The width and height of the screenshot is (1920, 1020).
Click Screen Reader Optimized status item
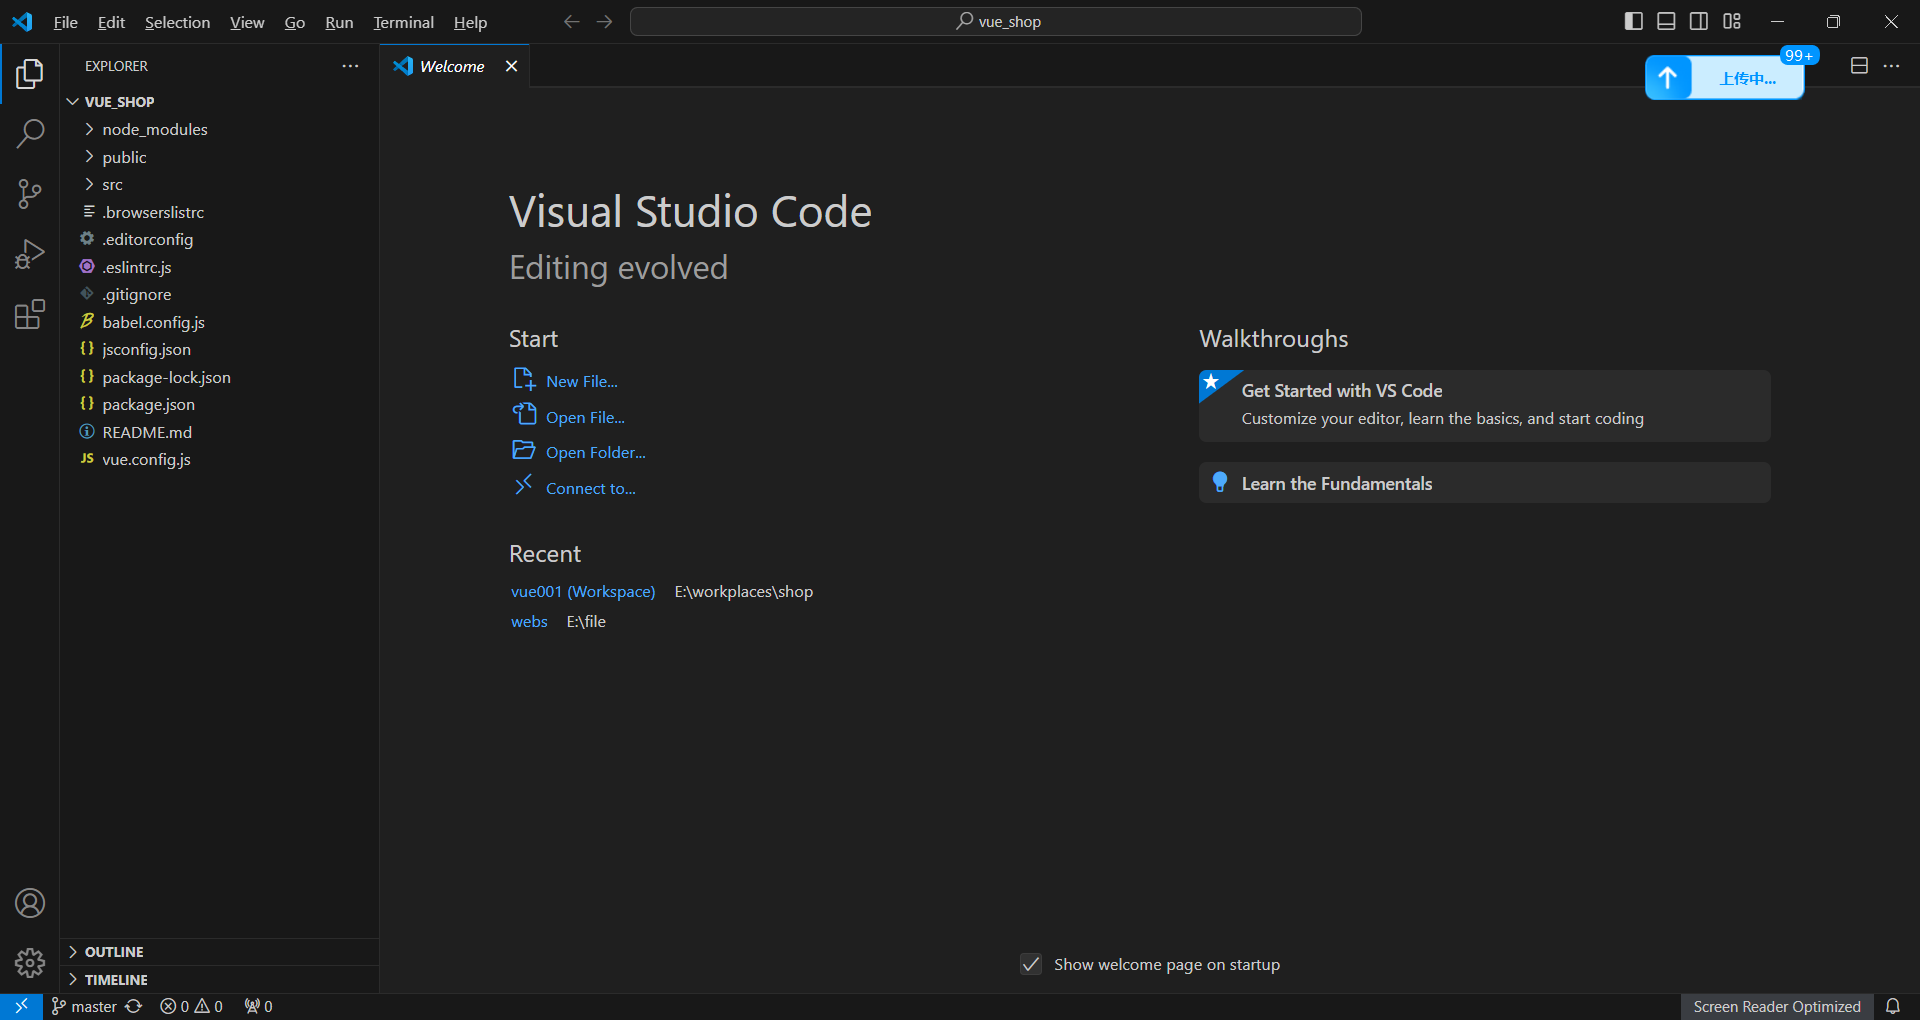(x=1776, y=1006)
